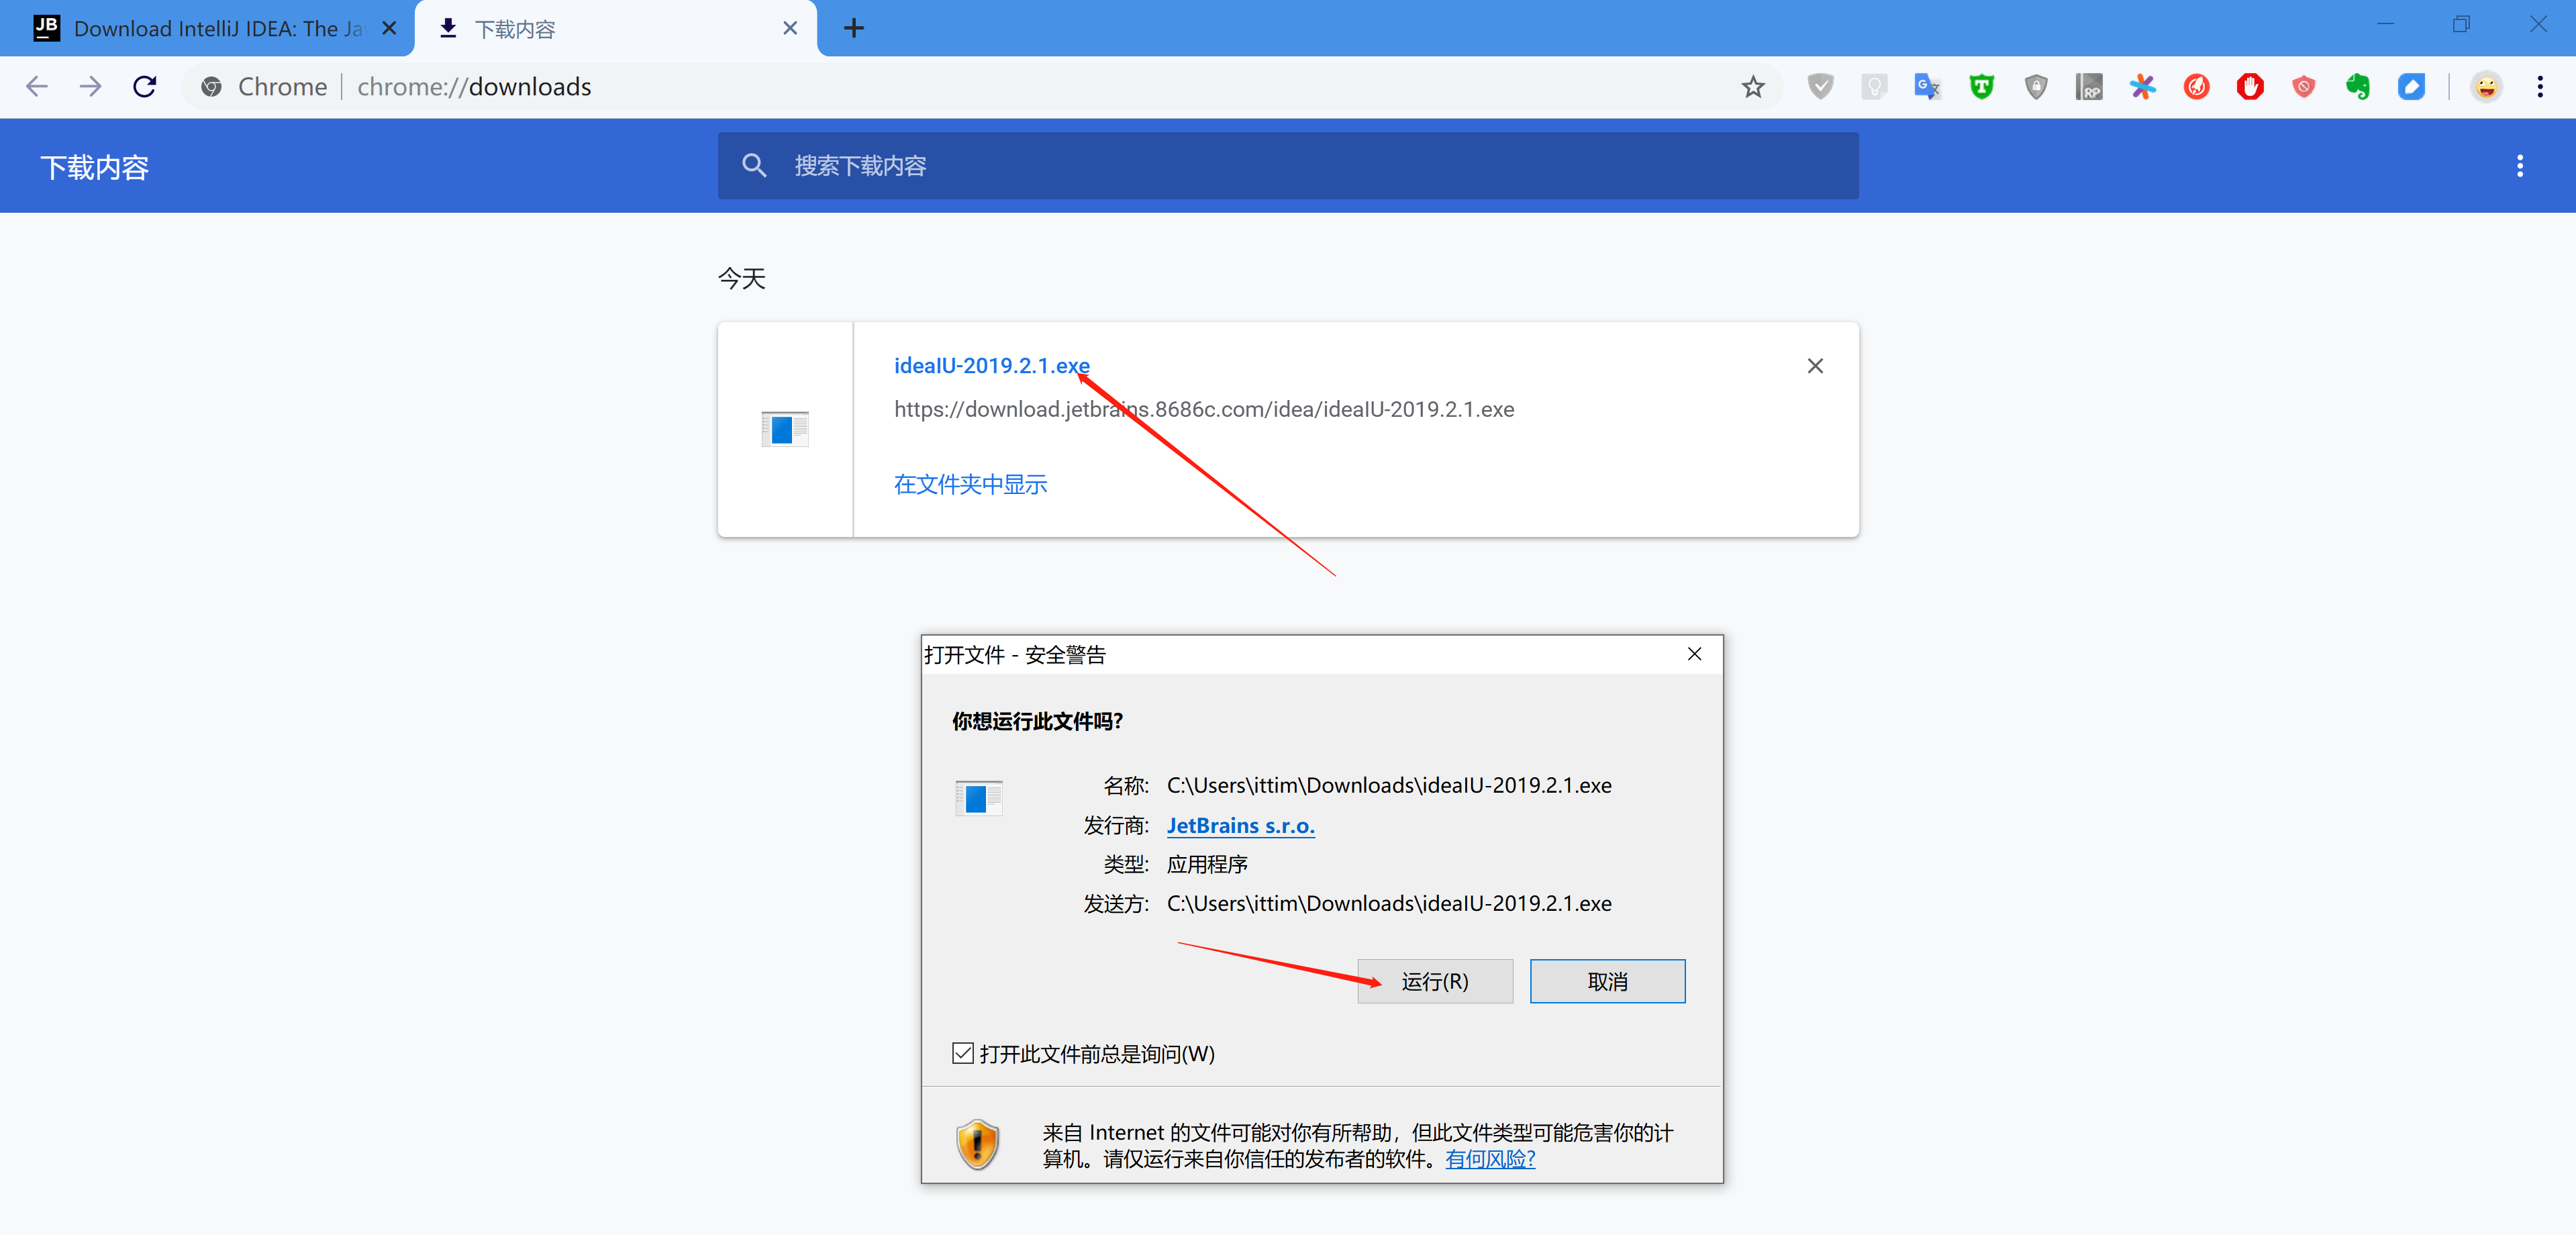The width and height of the screenshot is (2576, 1235).
Task: Open the 有何风险? link
Action: [x=1490, y=1159]
